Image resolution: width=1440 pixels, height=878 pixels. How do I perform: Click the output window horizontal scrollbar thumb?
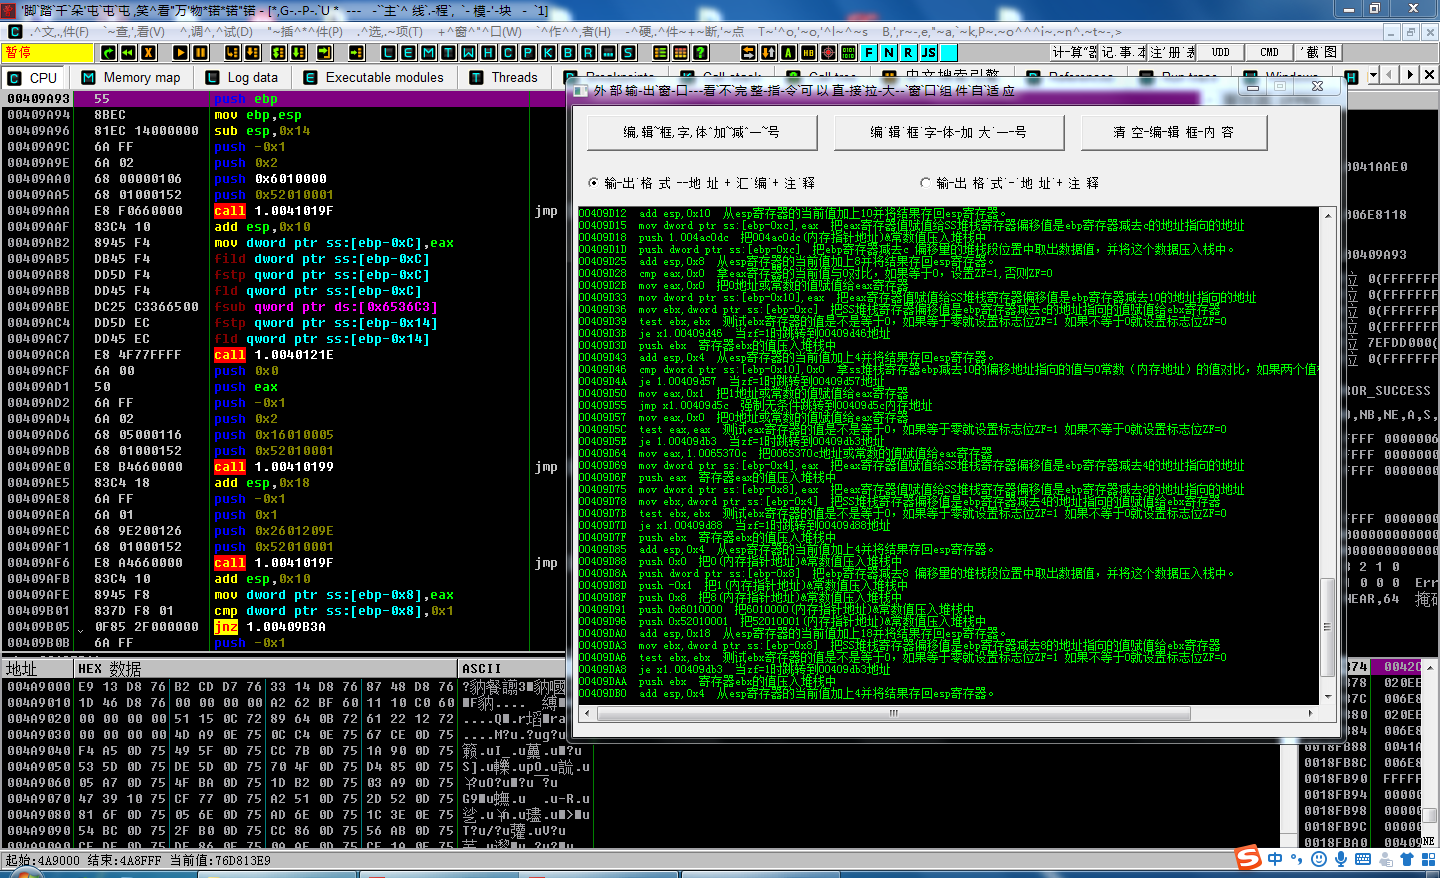(894, 713)
